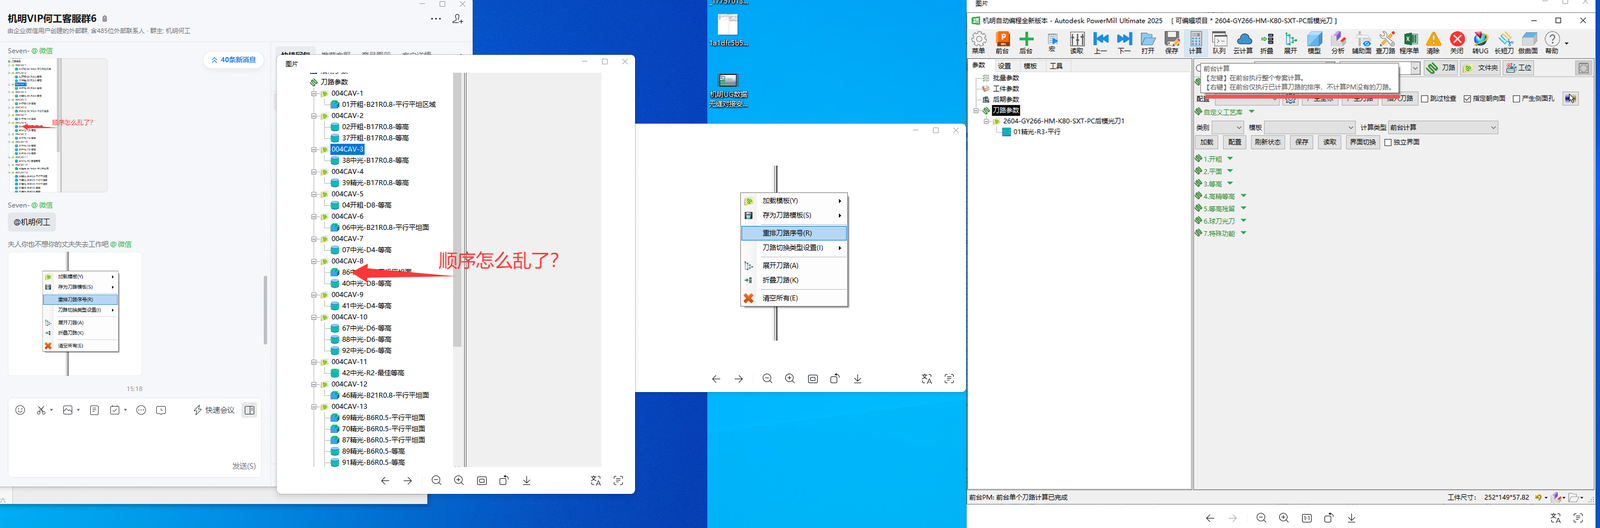Expand the 4.高精等高 section
This screenshot has height=528, width=1600.
pyautogui.click(x=1243, y=196)
